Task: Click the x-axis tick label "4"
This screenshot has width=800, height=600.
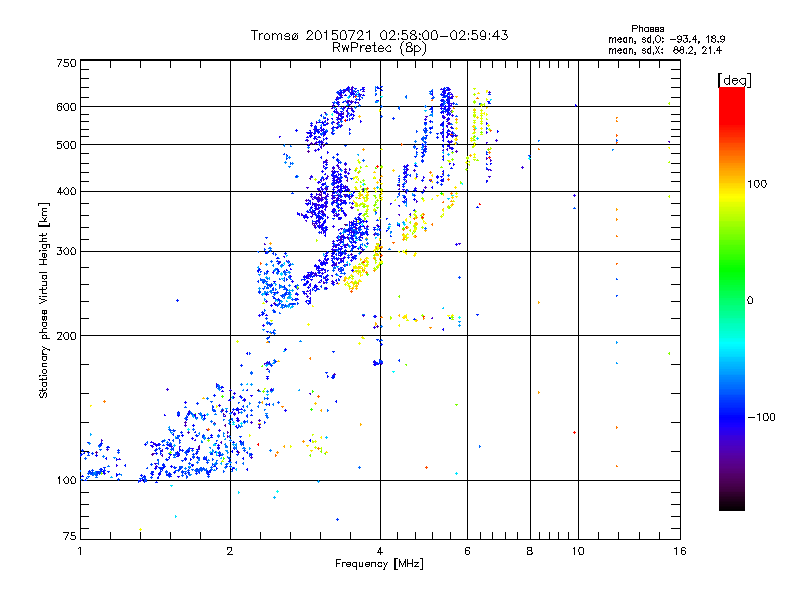Action: (x=380, y=551)
